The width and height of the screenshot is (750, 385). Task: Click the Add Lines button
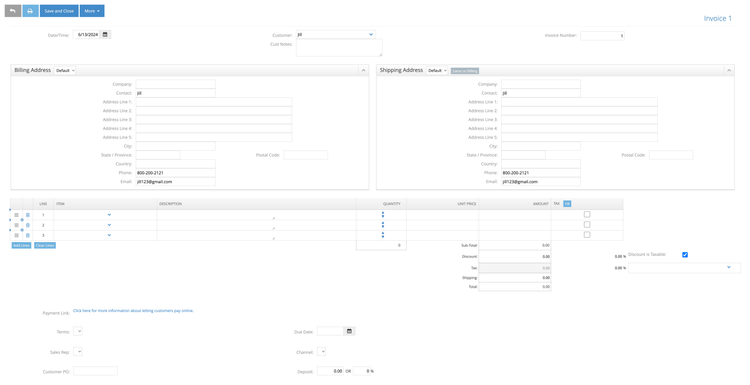[x=21, y=245]
